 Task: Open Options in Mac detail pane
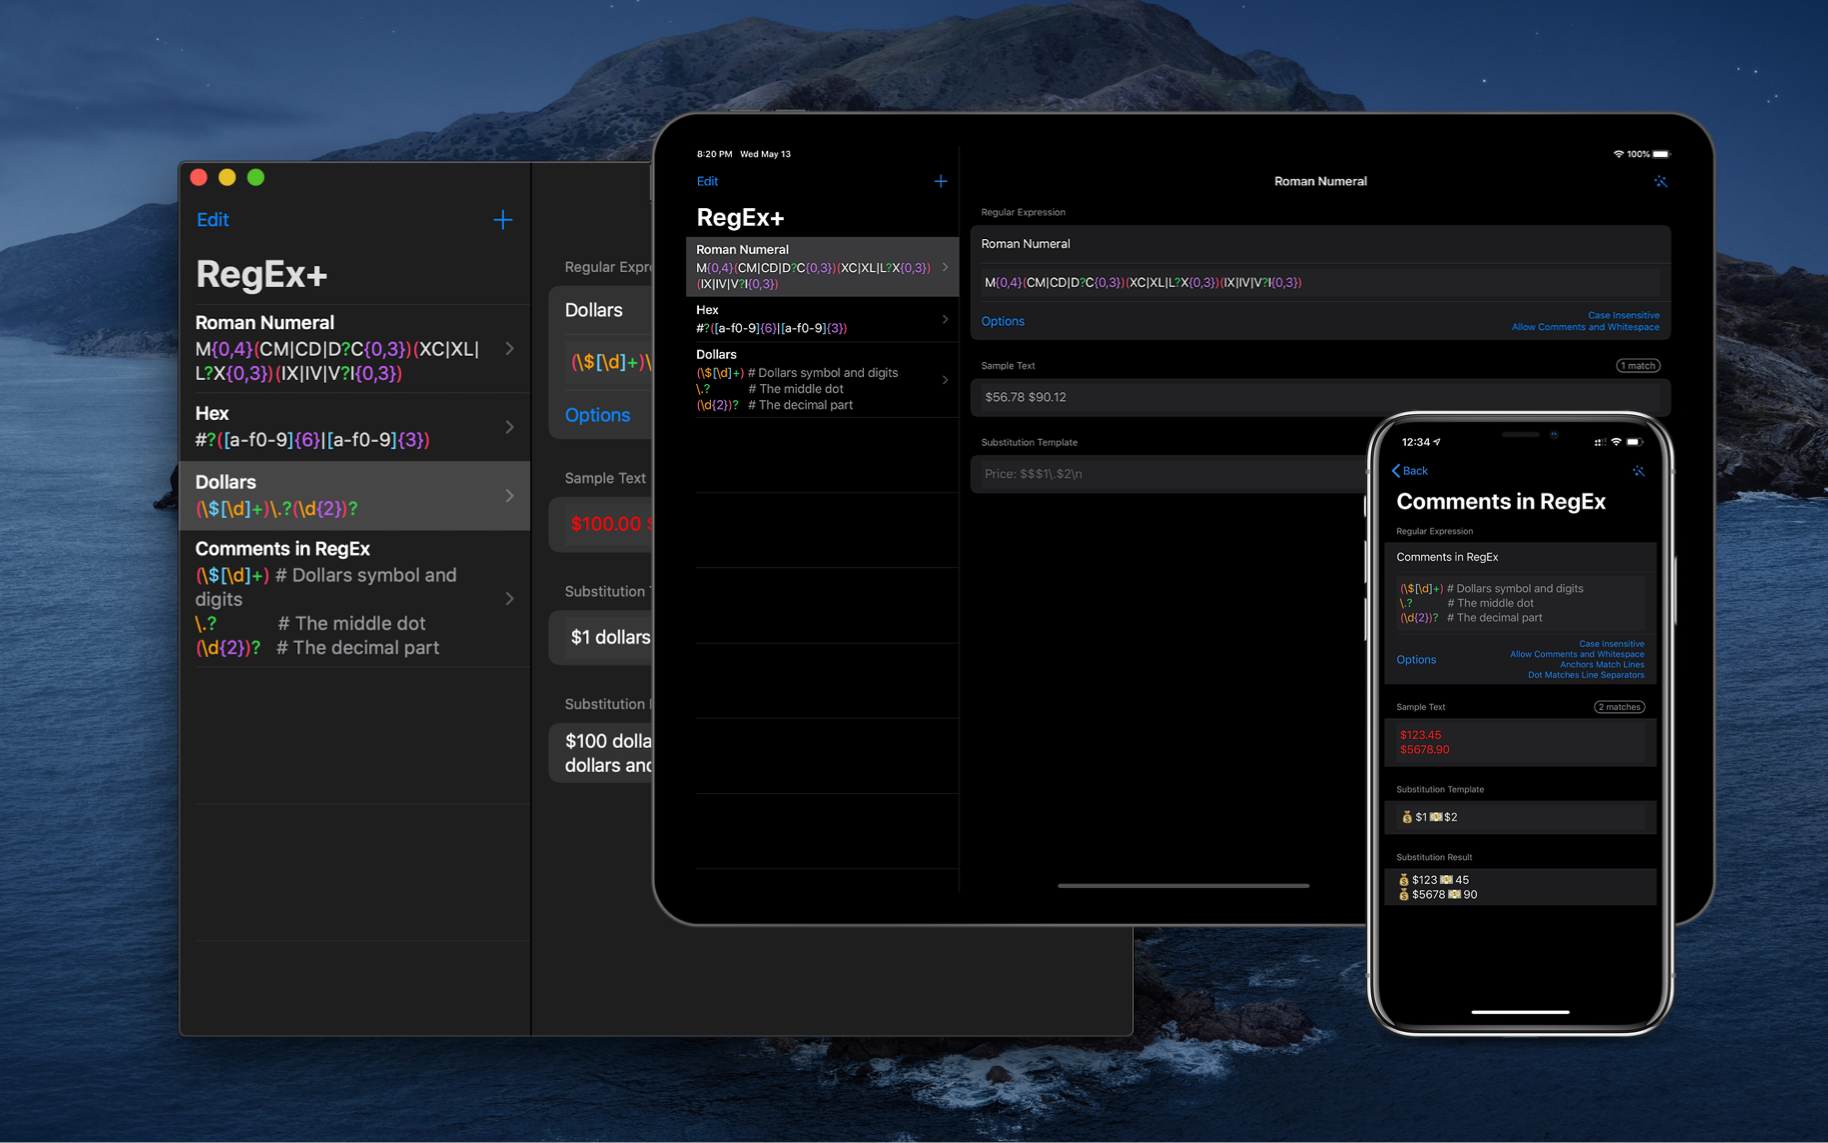click(597, 415)
